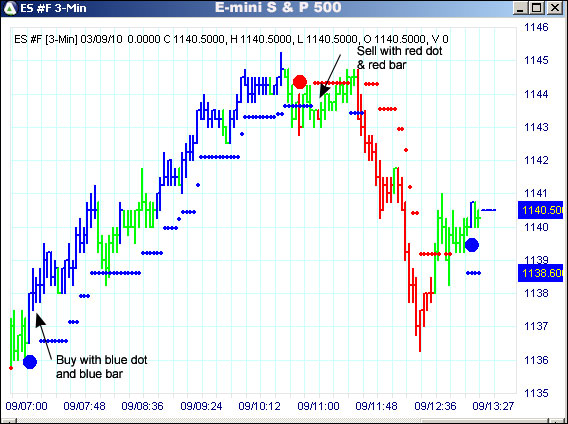Click the 1137 price axis label
The height and width of the screenshot is (424, 568).
(536, 326)
